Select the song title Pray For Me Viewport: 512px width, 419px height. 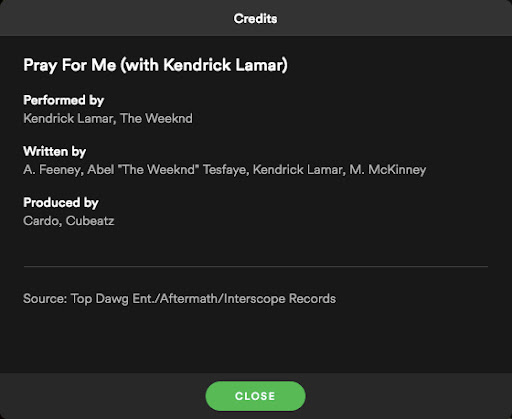pos(70,65)
